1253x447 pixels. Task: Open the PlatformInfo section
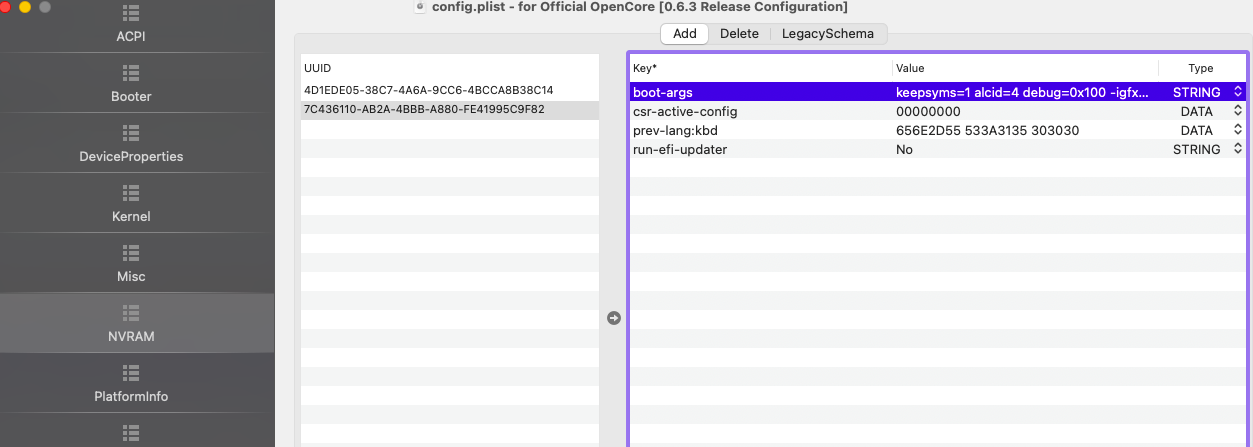tap(131, 384)
